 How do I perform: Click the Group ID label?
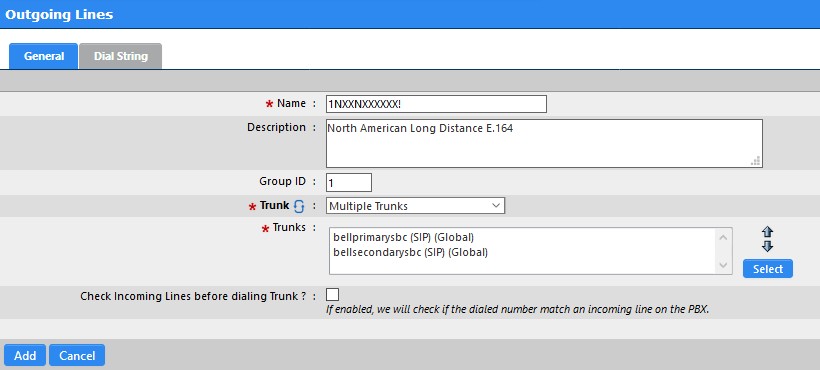[282, 181]
